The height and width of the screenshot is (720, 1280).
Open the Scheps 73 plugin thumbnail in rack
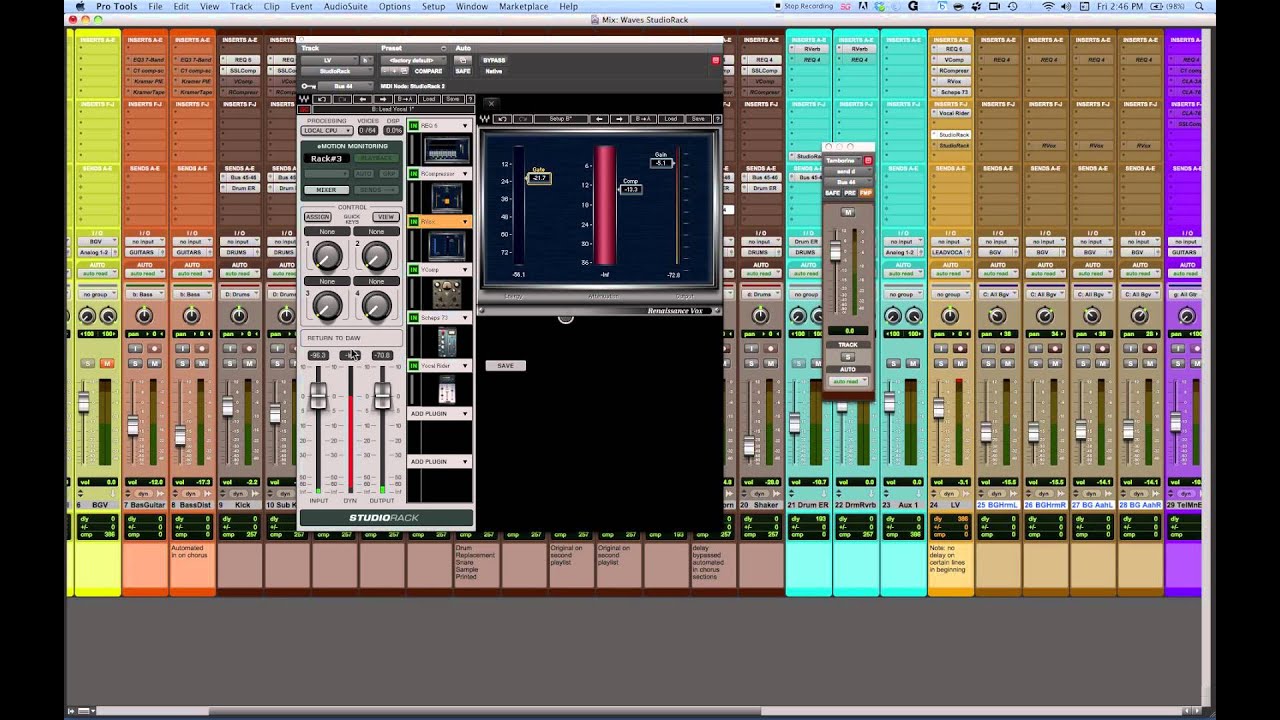[447, 341]
